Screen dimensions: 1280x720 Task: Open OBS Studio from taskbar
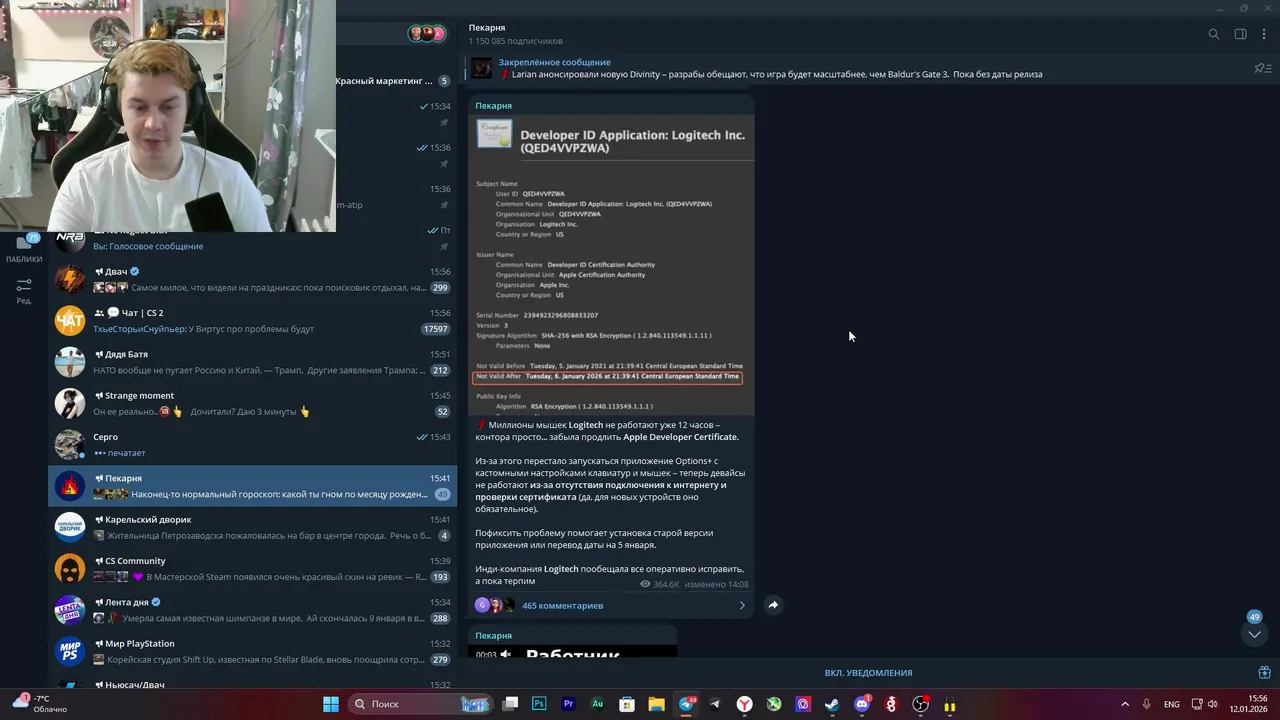[920, 704]
